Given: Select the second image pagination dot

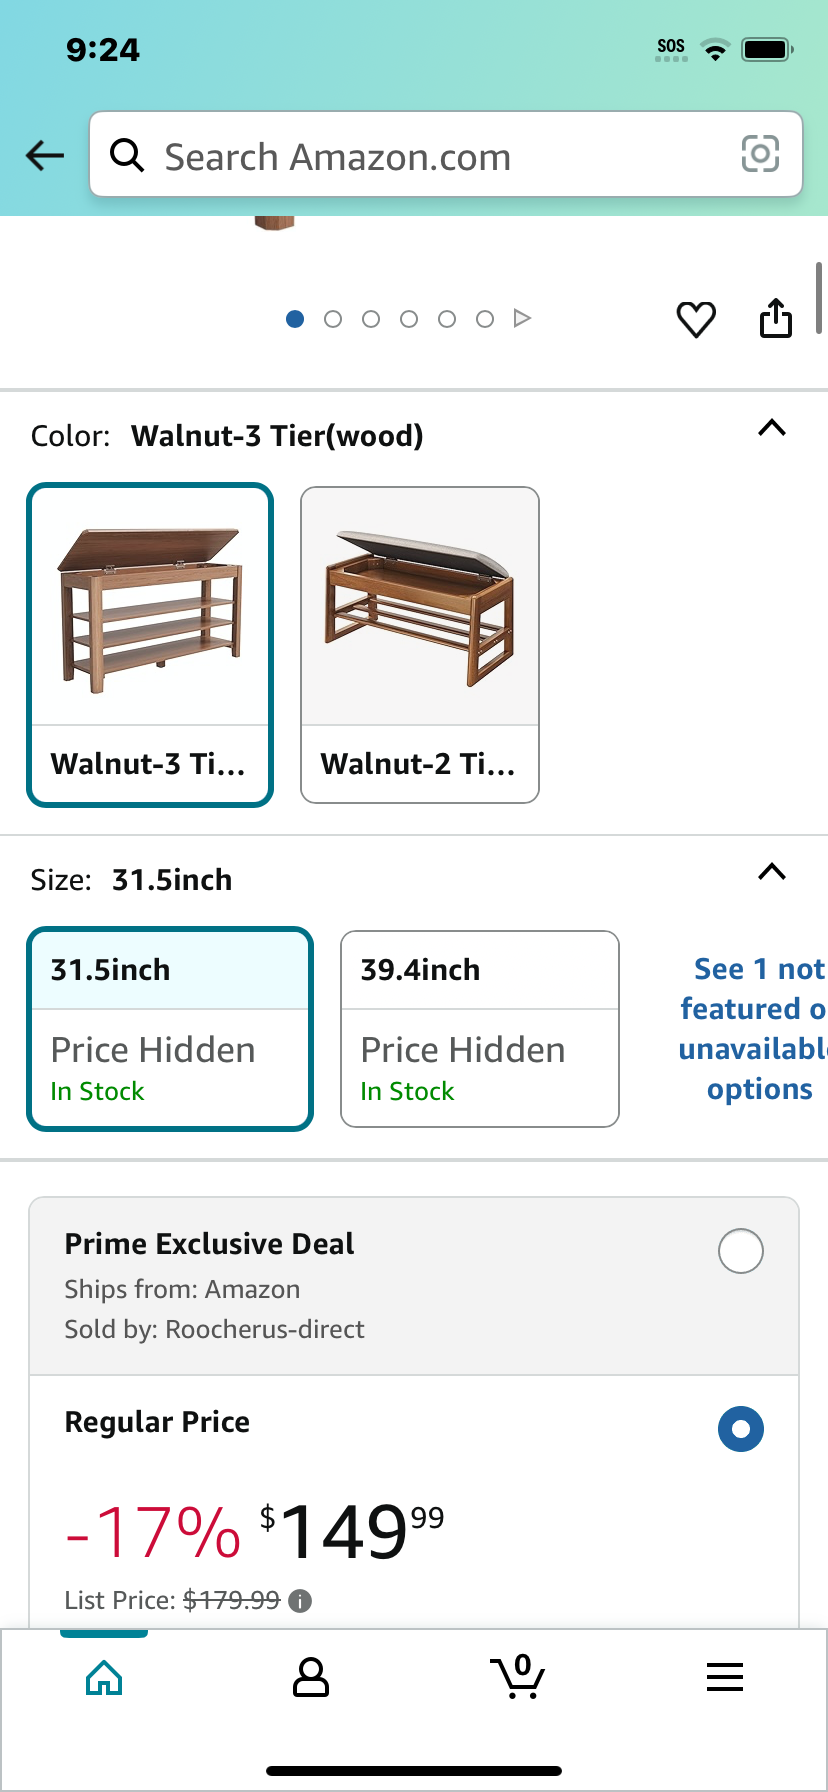Looking at the screenshot, I should 333,319.
